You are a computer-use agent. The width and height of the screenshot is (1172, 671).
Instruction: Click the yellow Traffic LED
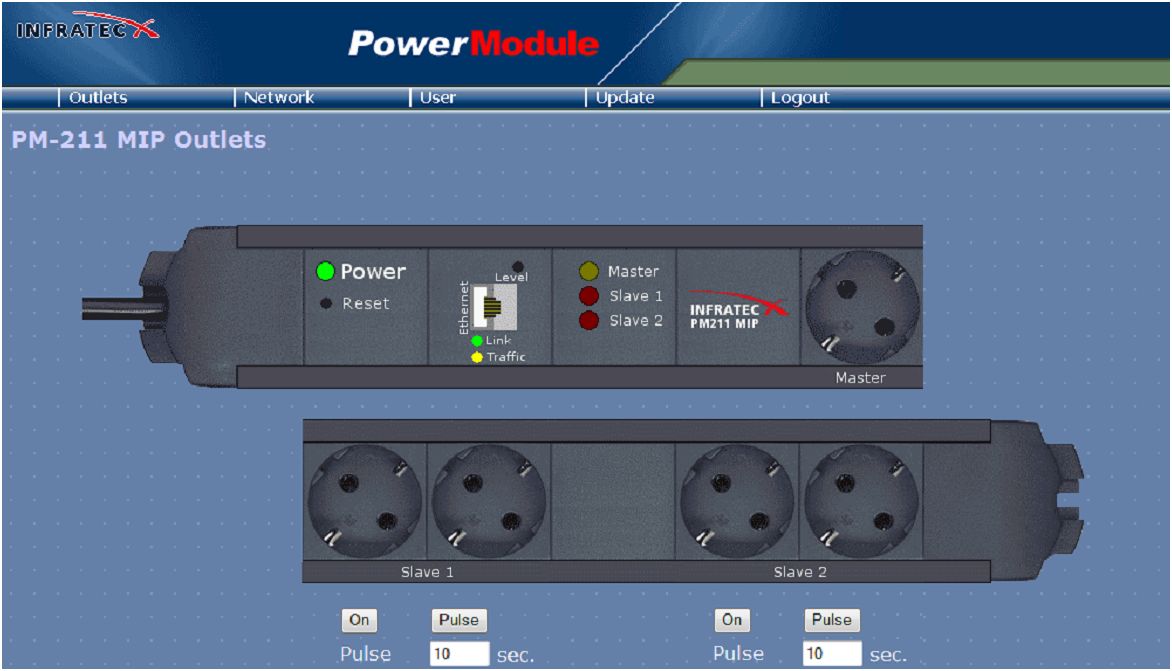477,357
